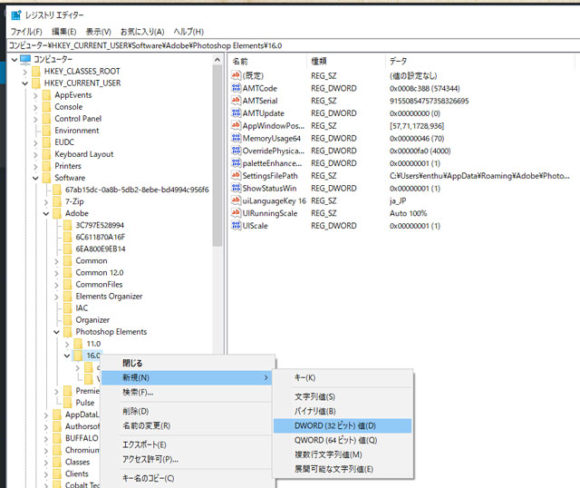Expand the Common 12.0 key
This screenshot has height=488, width=580.
tap(56, 273)
